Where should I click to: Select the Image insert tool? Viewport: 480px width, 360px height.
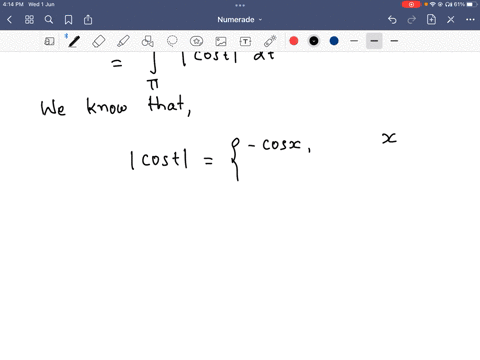(221, 41)
